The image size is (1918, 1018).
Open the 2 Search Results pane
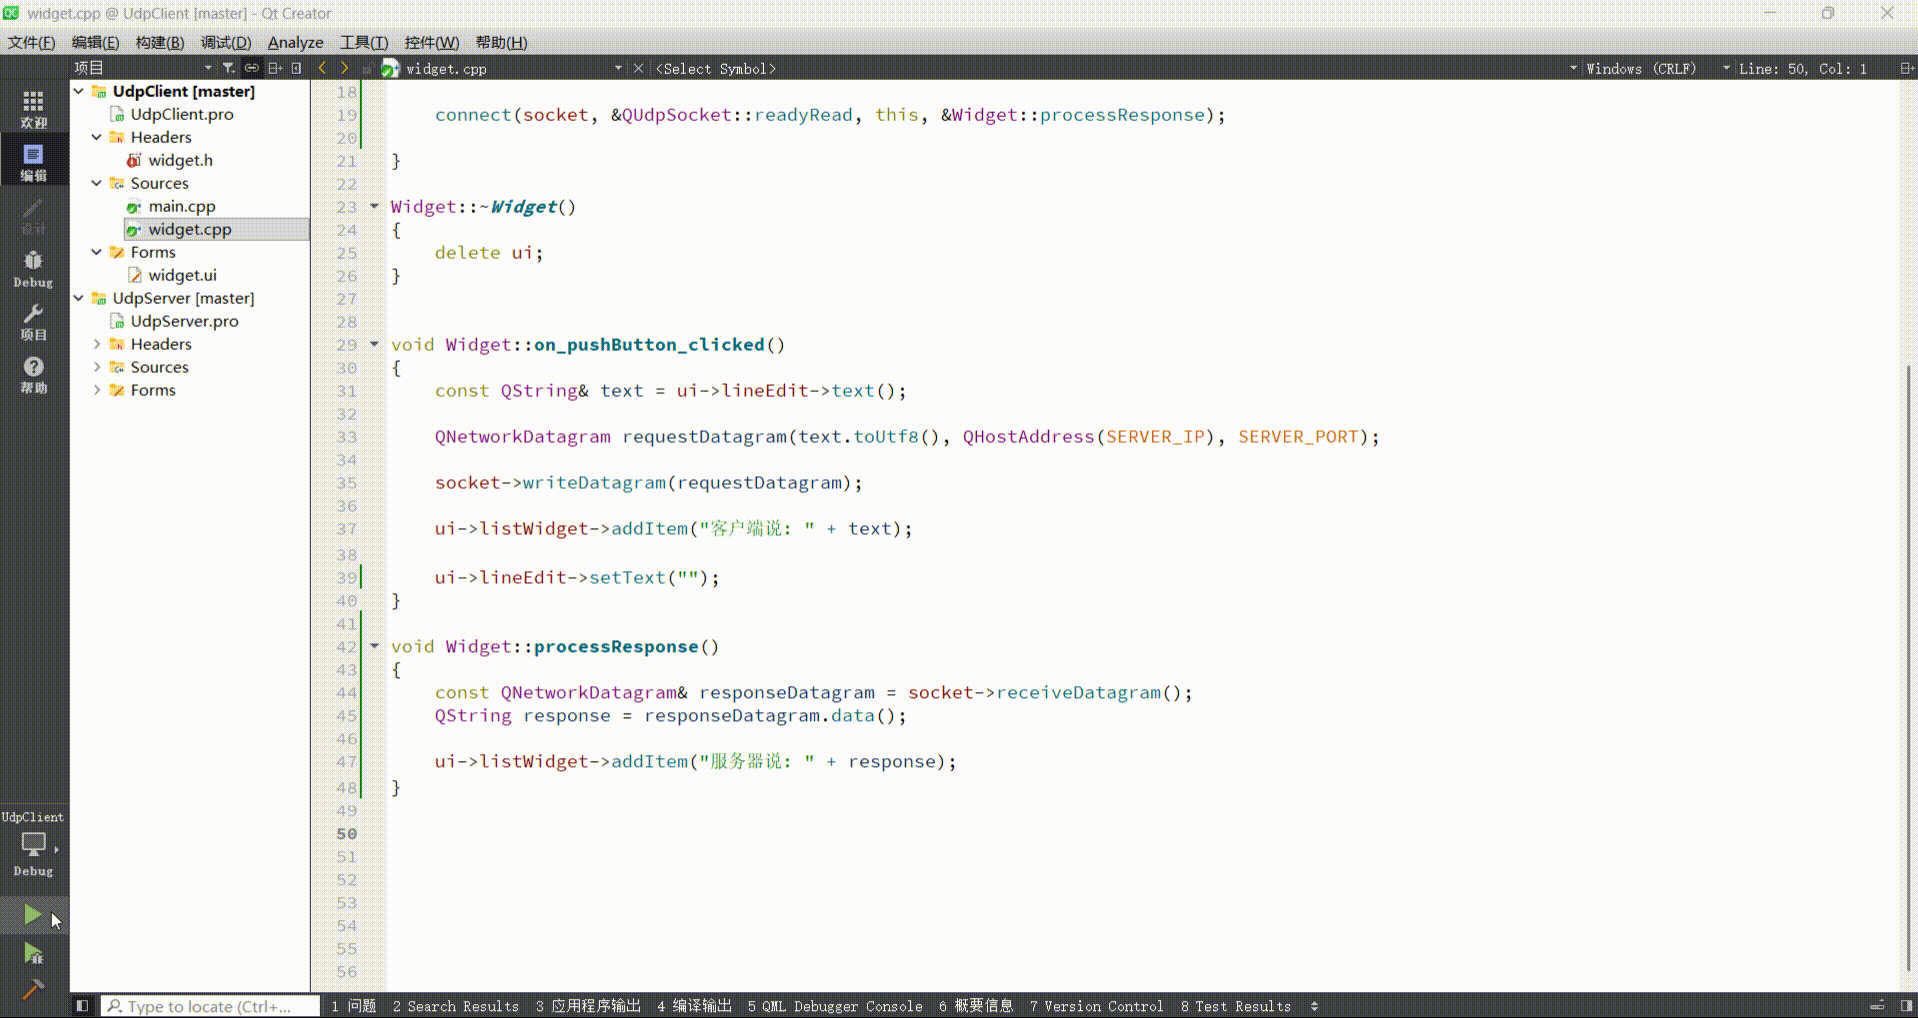(x=456, y=1006)
